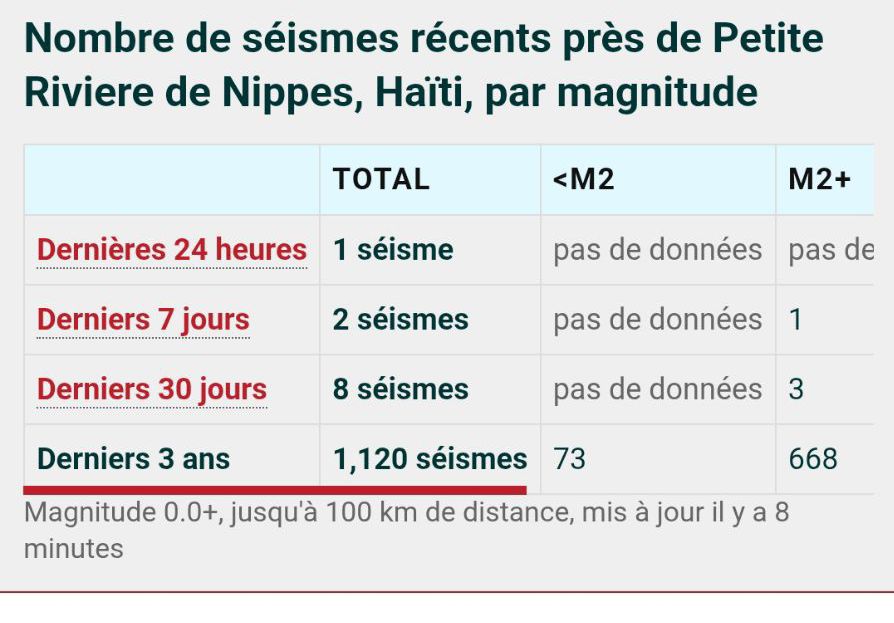Click the "Derniers 7 jours" link
The width and height of the screenshot is (894, 623).
click(x=143, y=320)
